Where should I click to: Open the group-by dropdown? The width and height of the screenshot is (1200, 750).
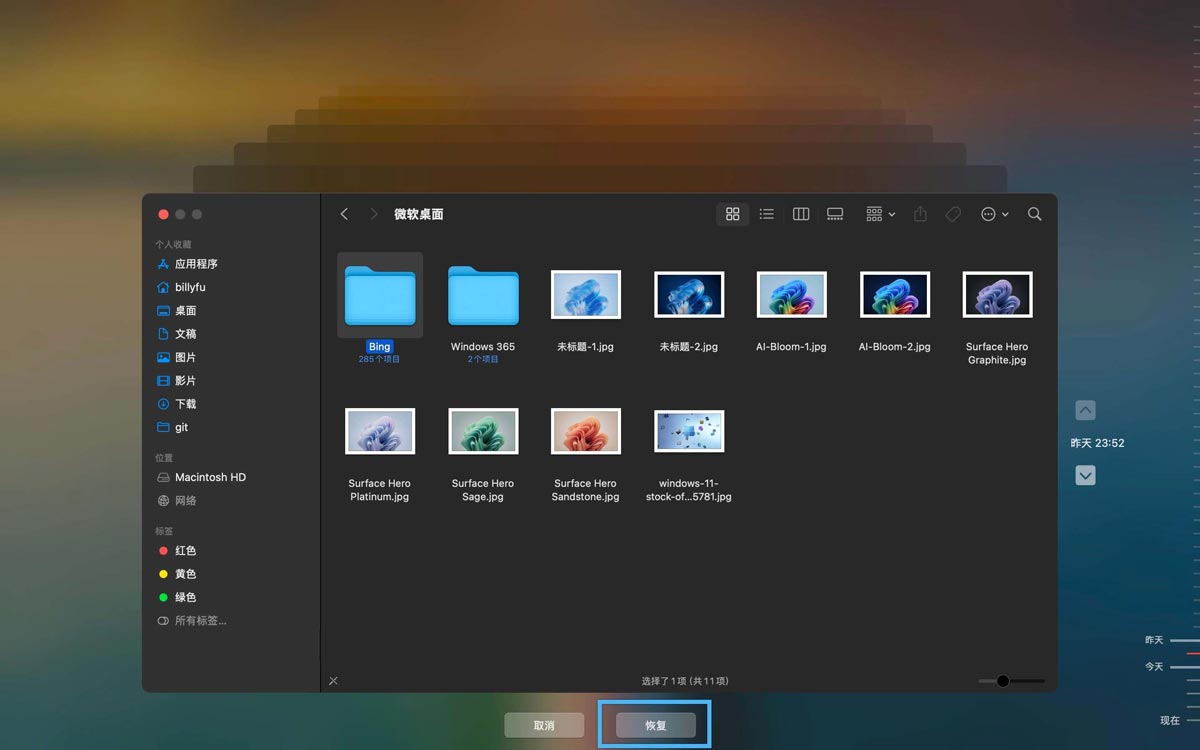(x=880, y=214)
